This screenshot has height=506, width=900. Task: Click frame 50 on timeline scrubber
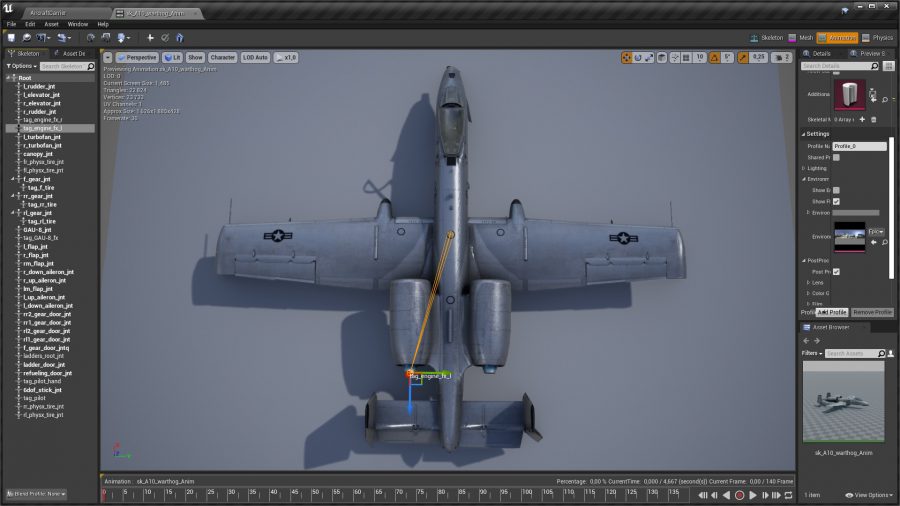[312, 494]
